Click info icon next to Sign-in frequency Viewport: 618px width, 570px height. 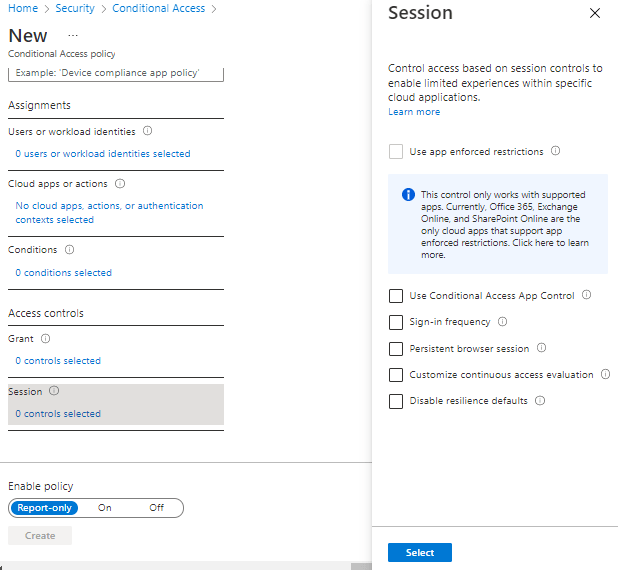coord(502,322)
